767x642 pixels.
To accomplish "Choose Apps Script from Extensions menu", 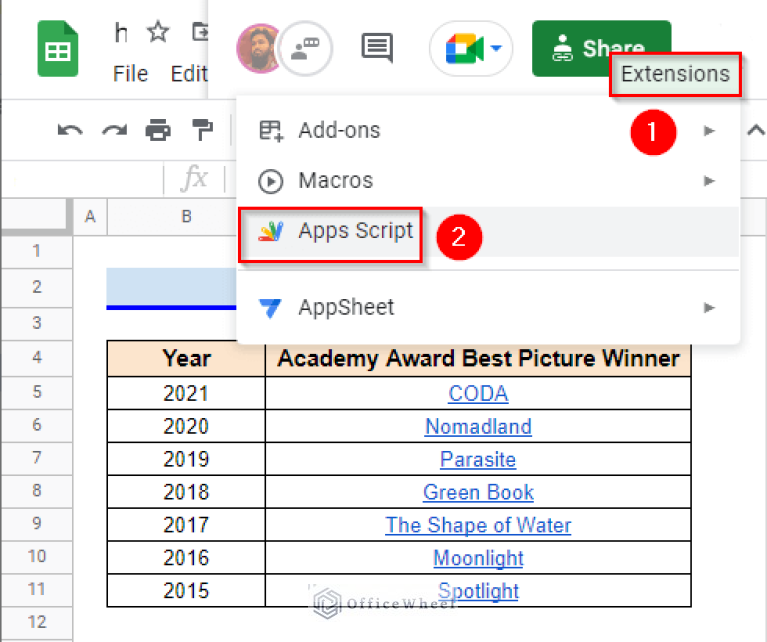I will pos(355,231).
